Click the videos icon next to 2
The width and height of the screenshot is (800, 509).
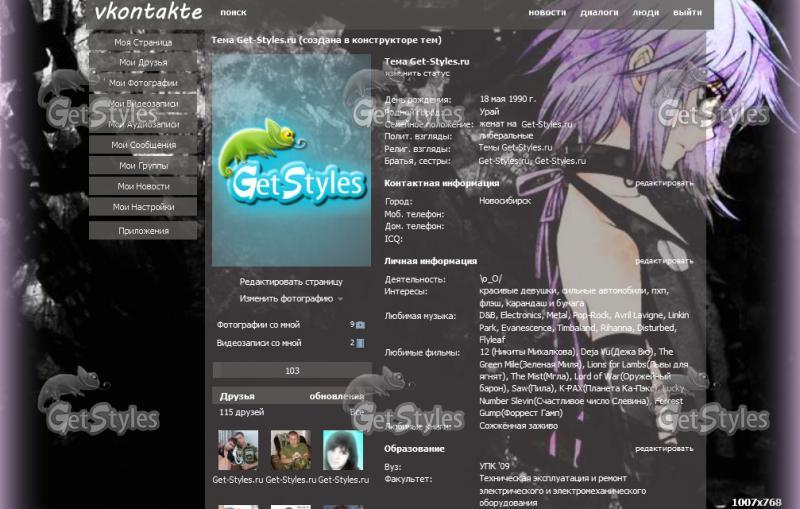[360, 343]
